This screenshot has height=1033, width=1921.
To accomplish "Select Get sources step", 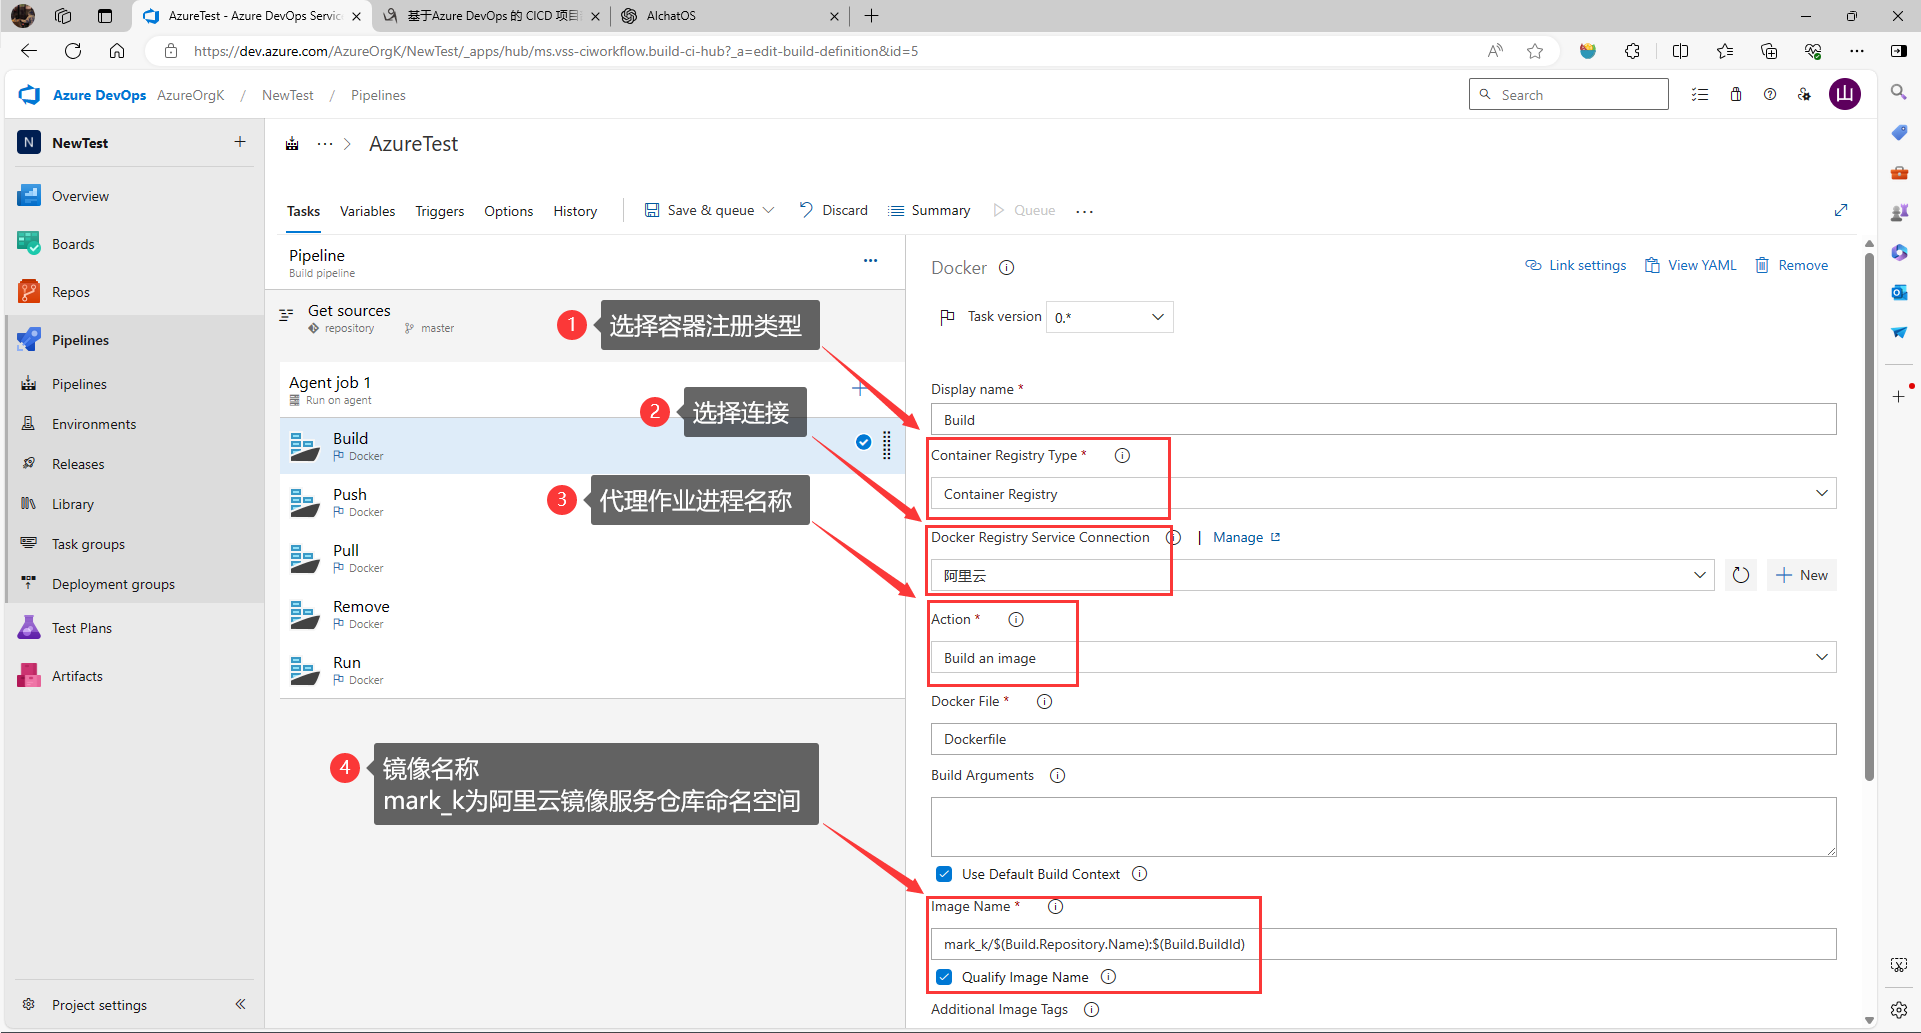I will 592,318.
